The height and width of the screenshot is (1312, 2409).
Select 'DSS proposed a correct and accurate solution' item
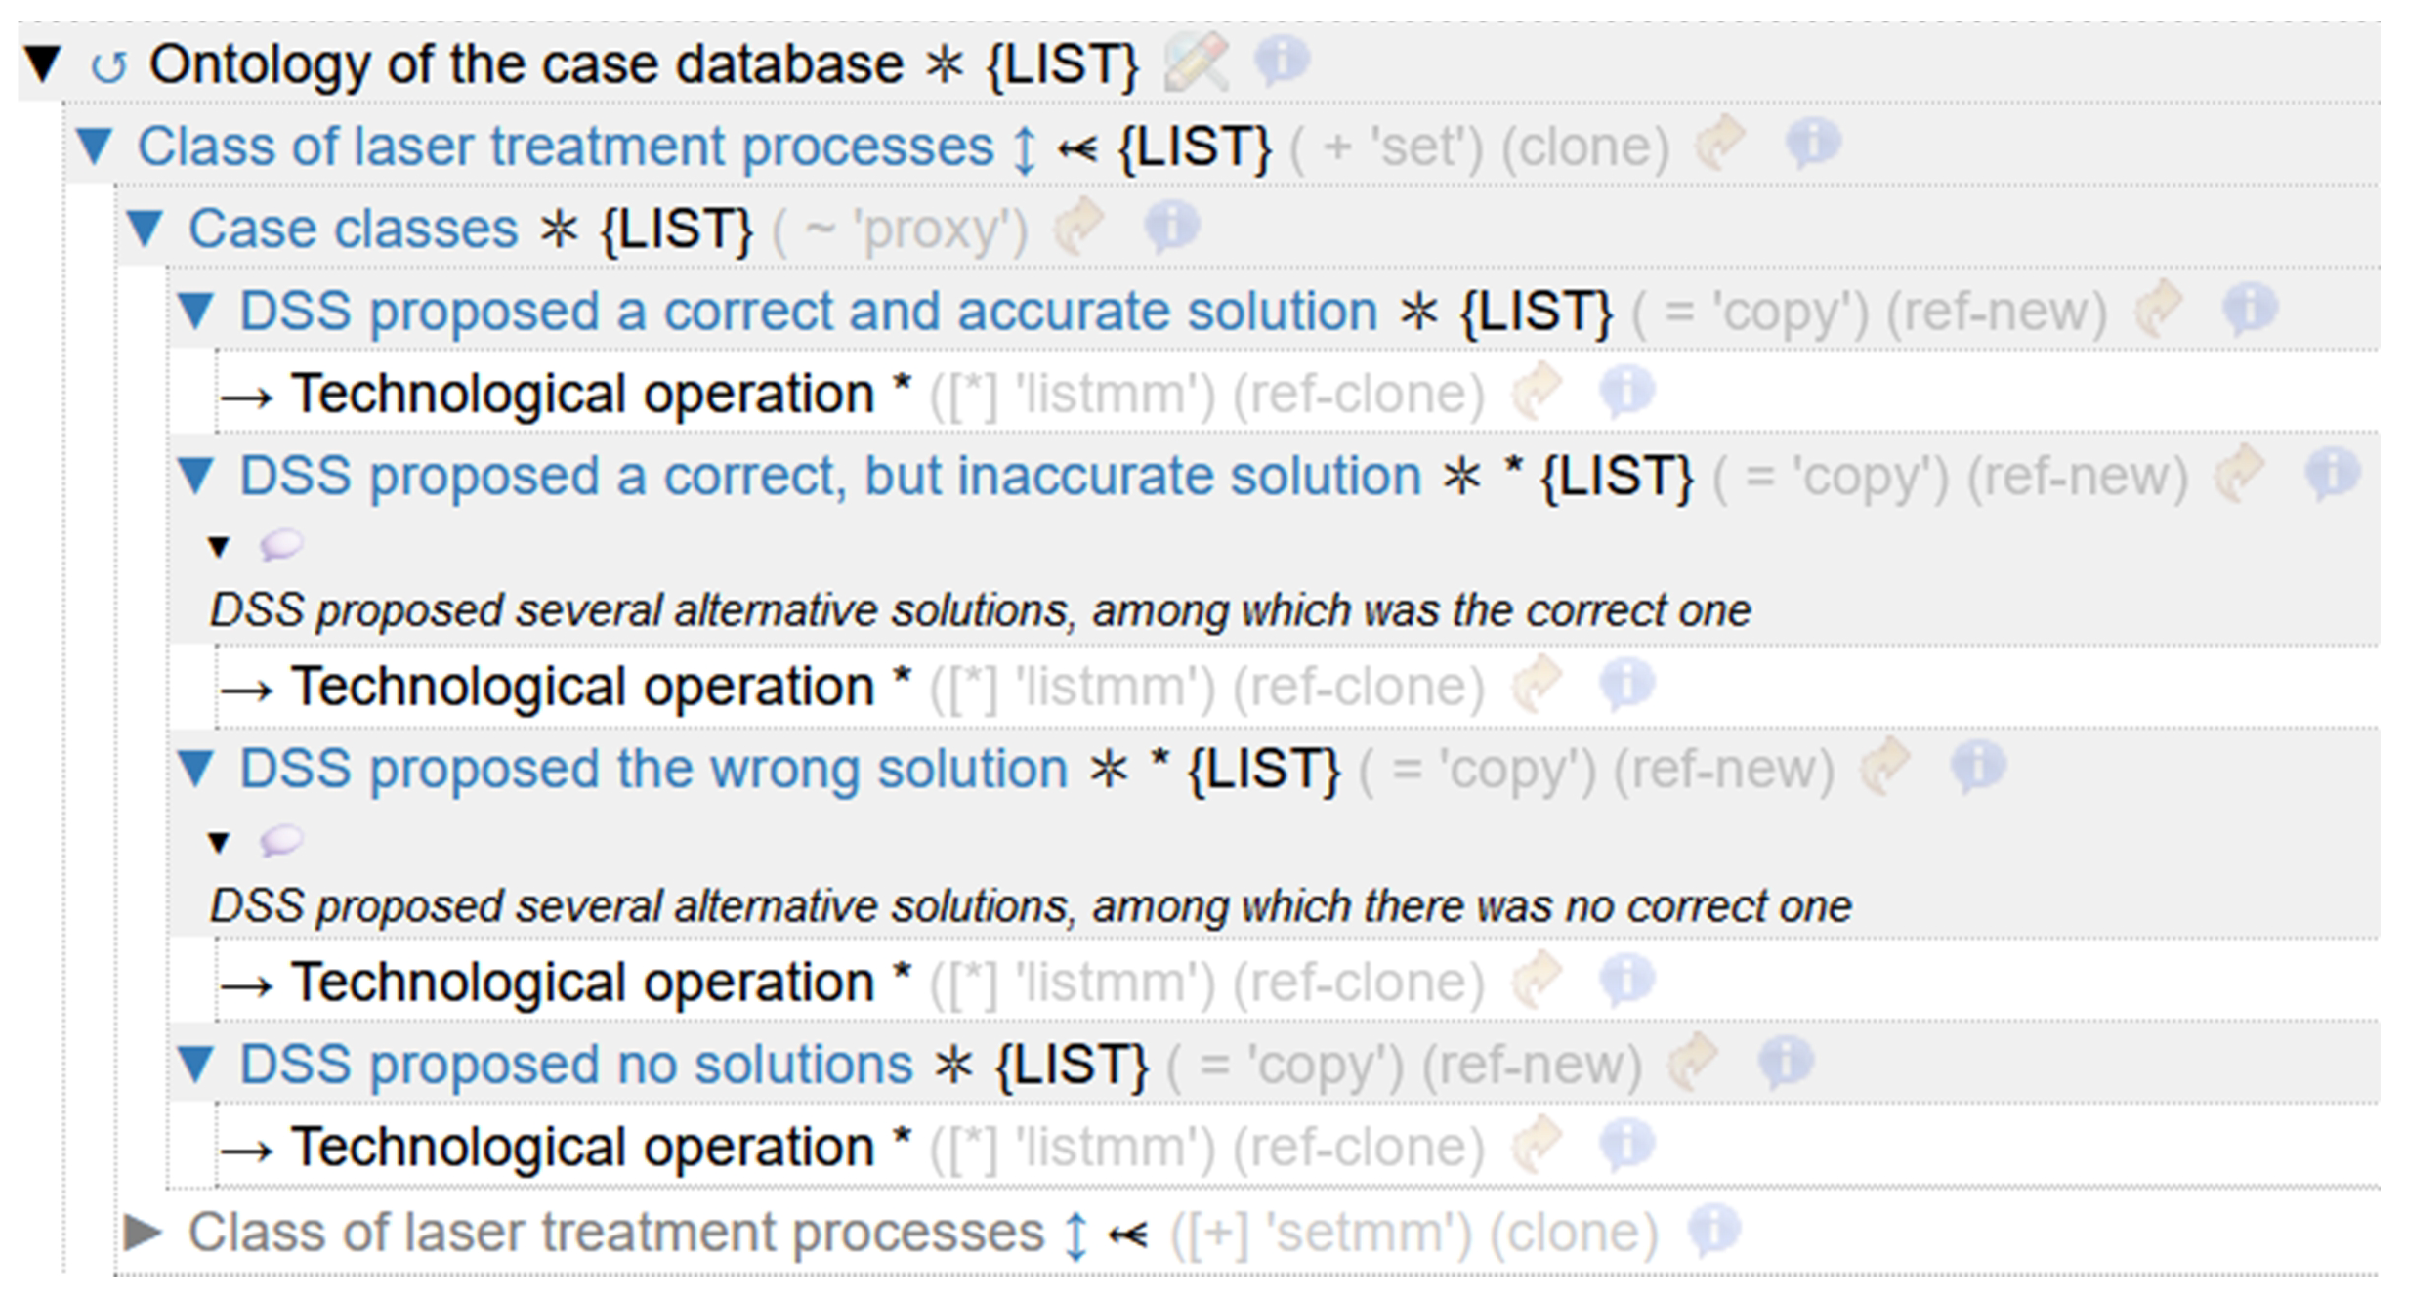pyautogui.click(x=808, y=311)
